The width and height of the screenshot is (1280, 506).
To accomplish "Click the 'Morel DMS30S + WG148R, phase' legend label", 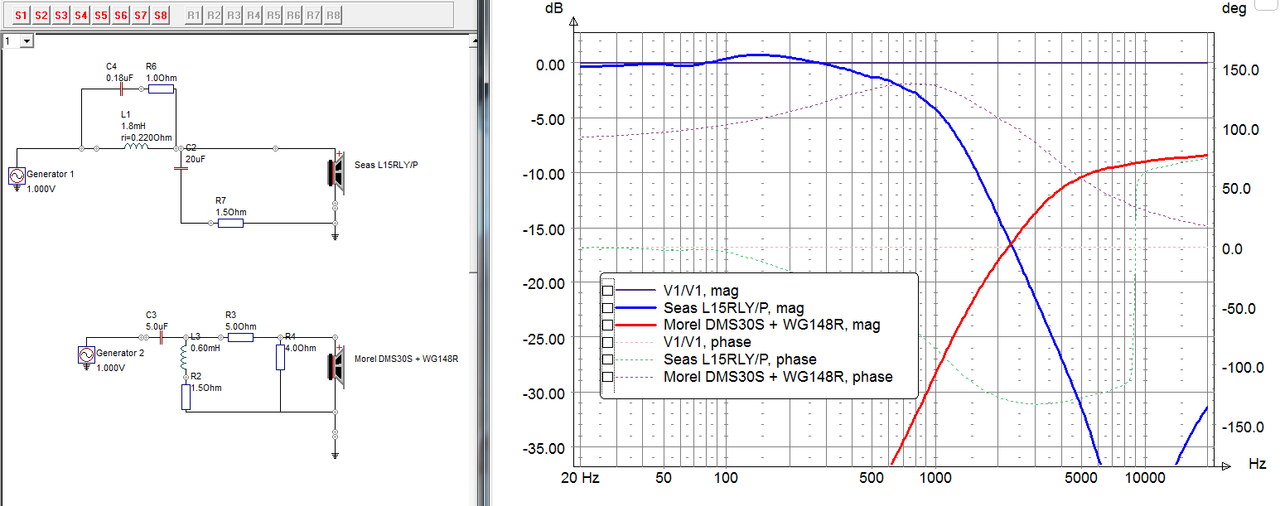I will pos(778,376).
